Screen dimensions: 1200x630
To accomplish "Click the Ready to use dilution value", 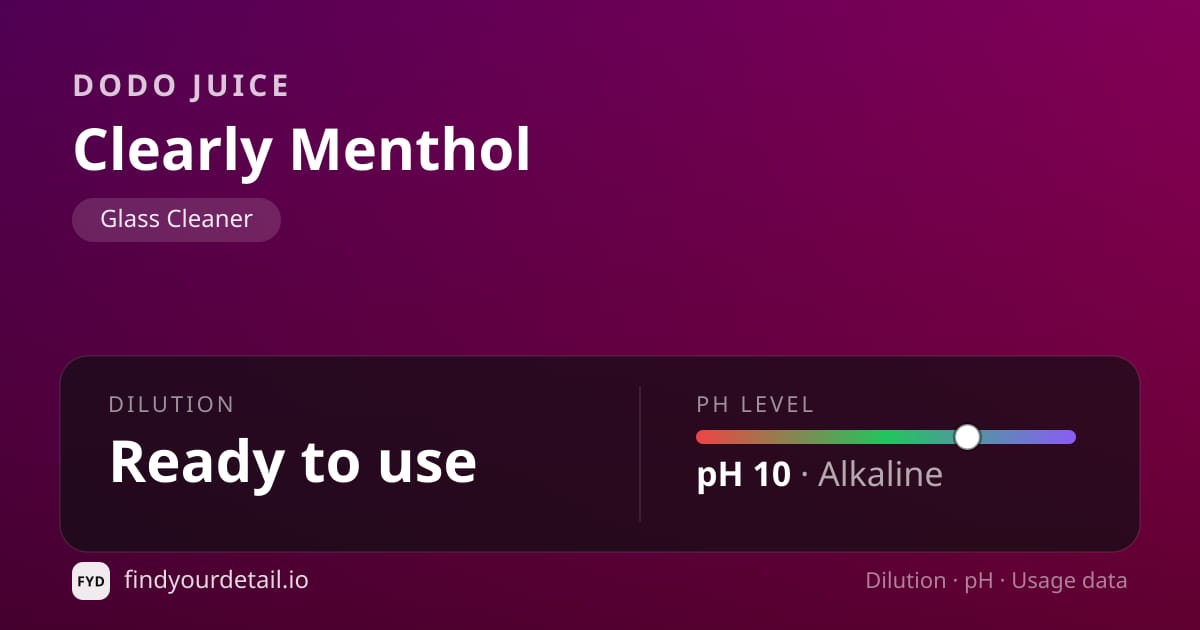I will click(x=293, y=462).
